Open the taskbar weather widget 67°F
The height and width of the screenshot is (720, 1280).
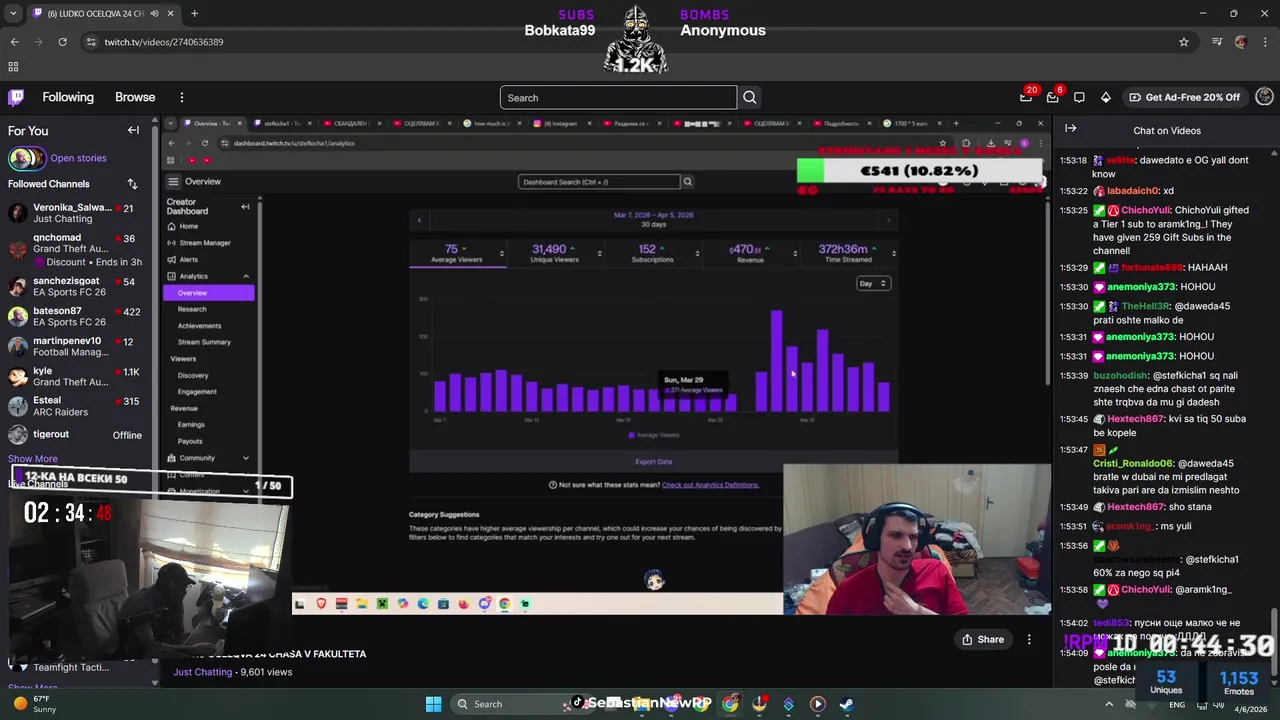click(36, 704)
